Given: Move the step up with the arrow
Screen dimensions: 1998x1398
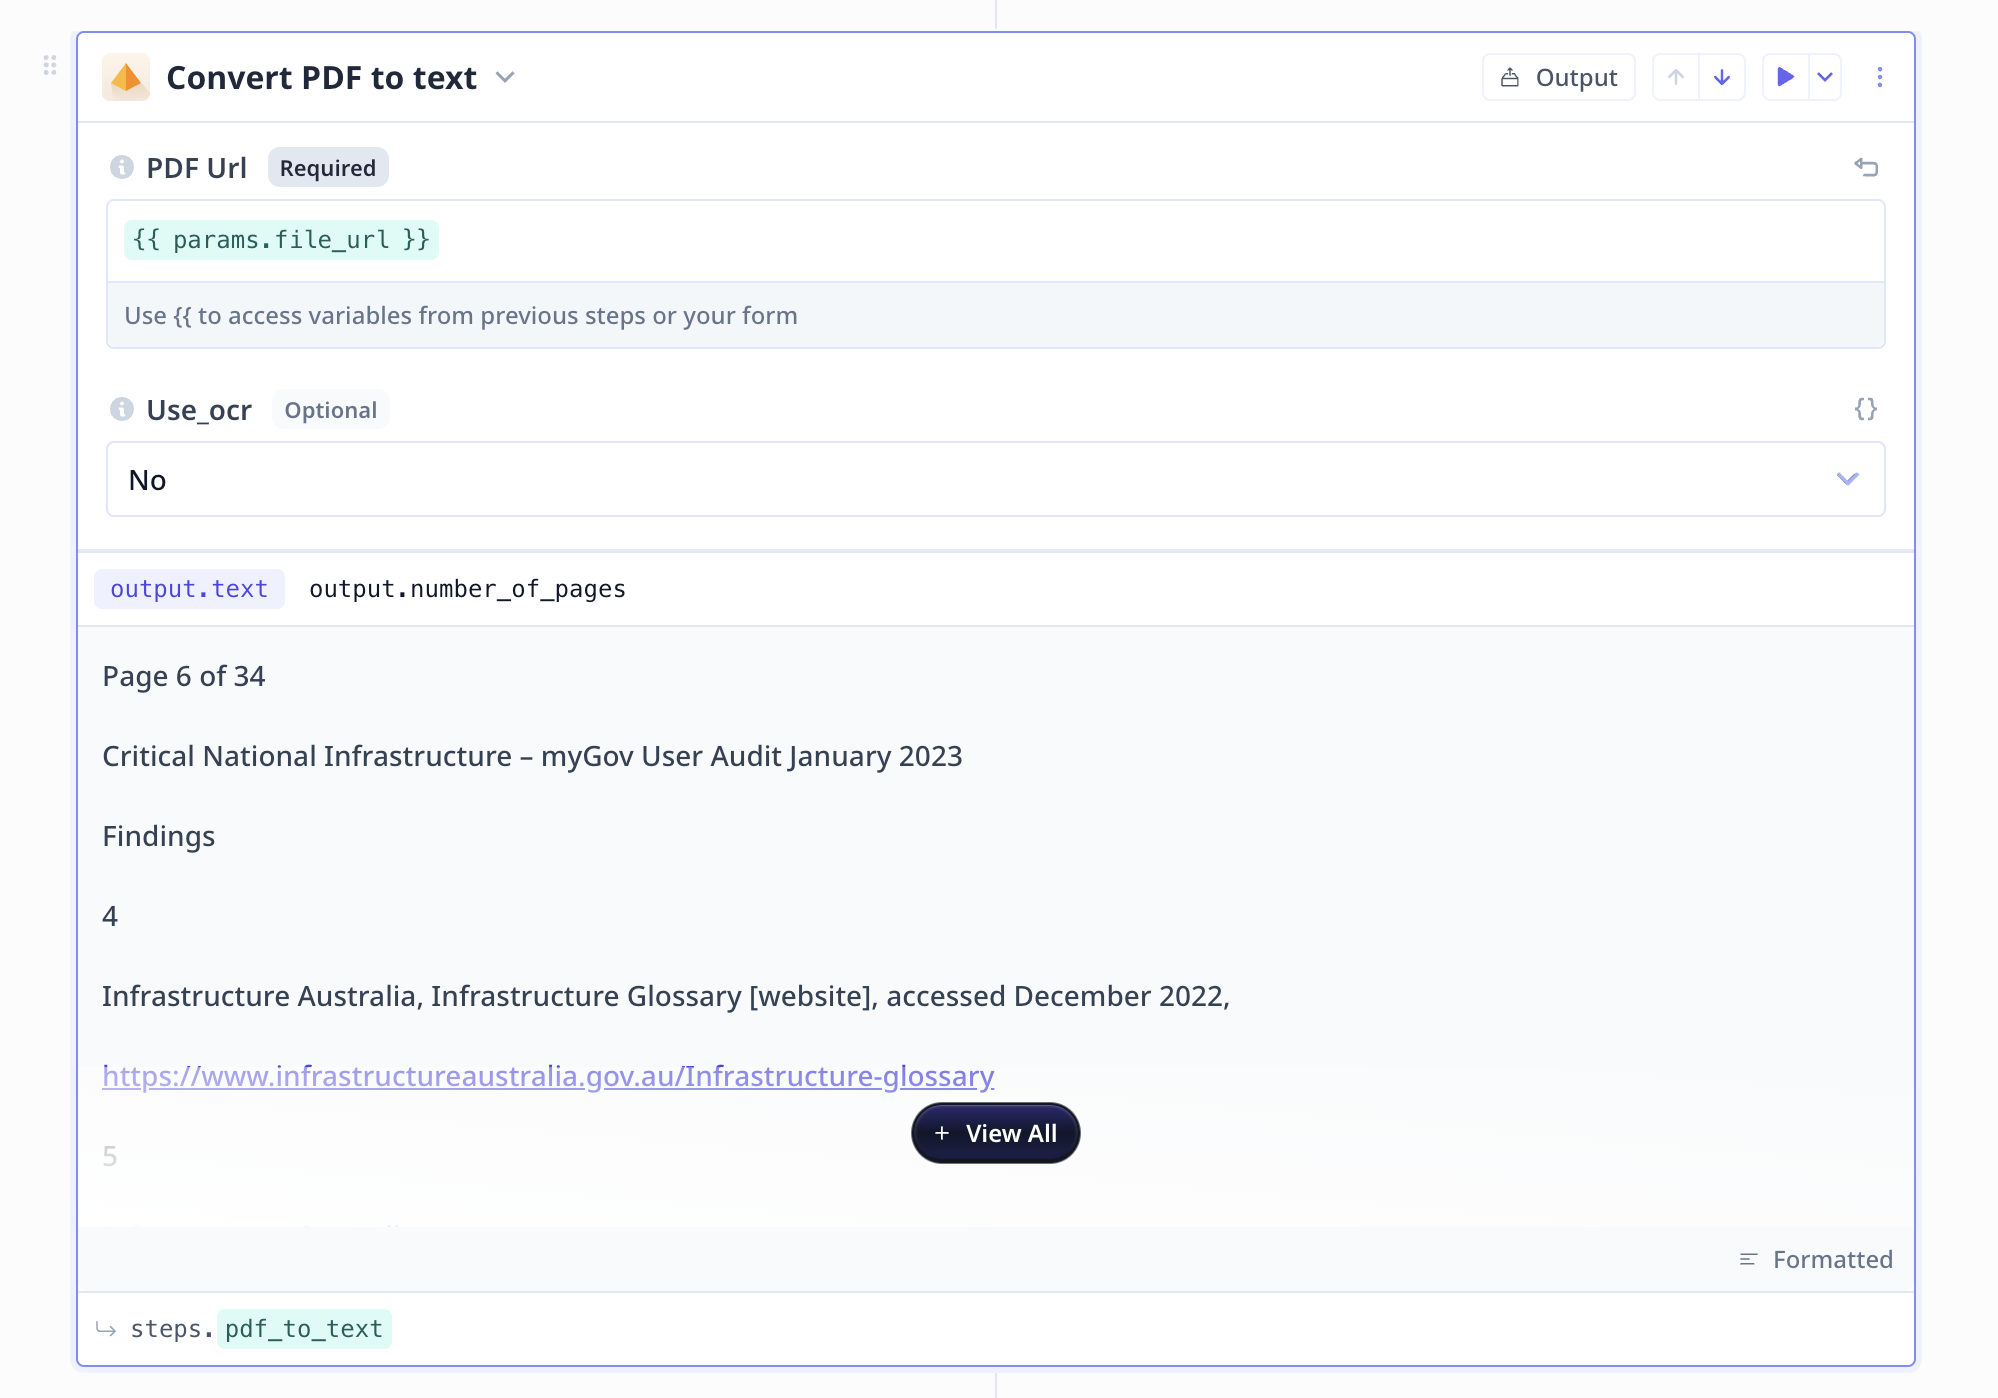Looking at the screenshot, I should (1676, 77).
